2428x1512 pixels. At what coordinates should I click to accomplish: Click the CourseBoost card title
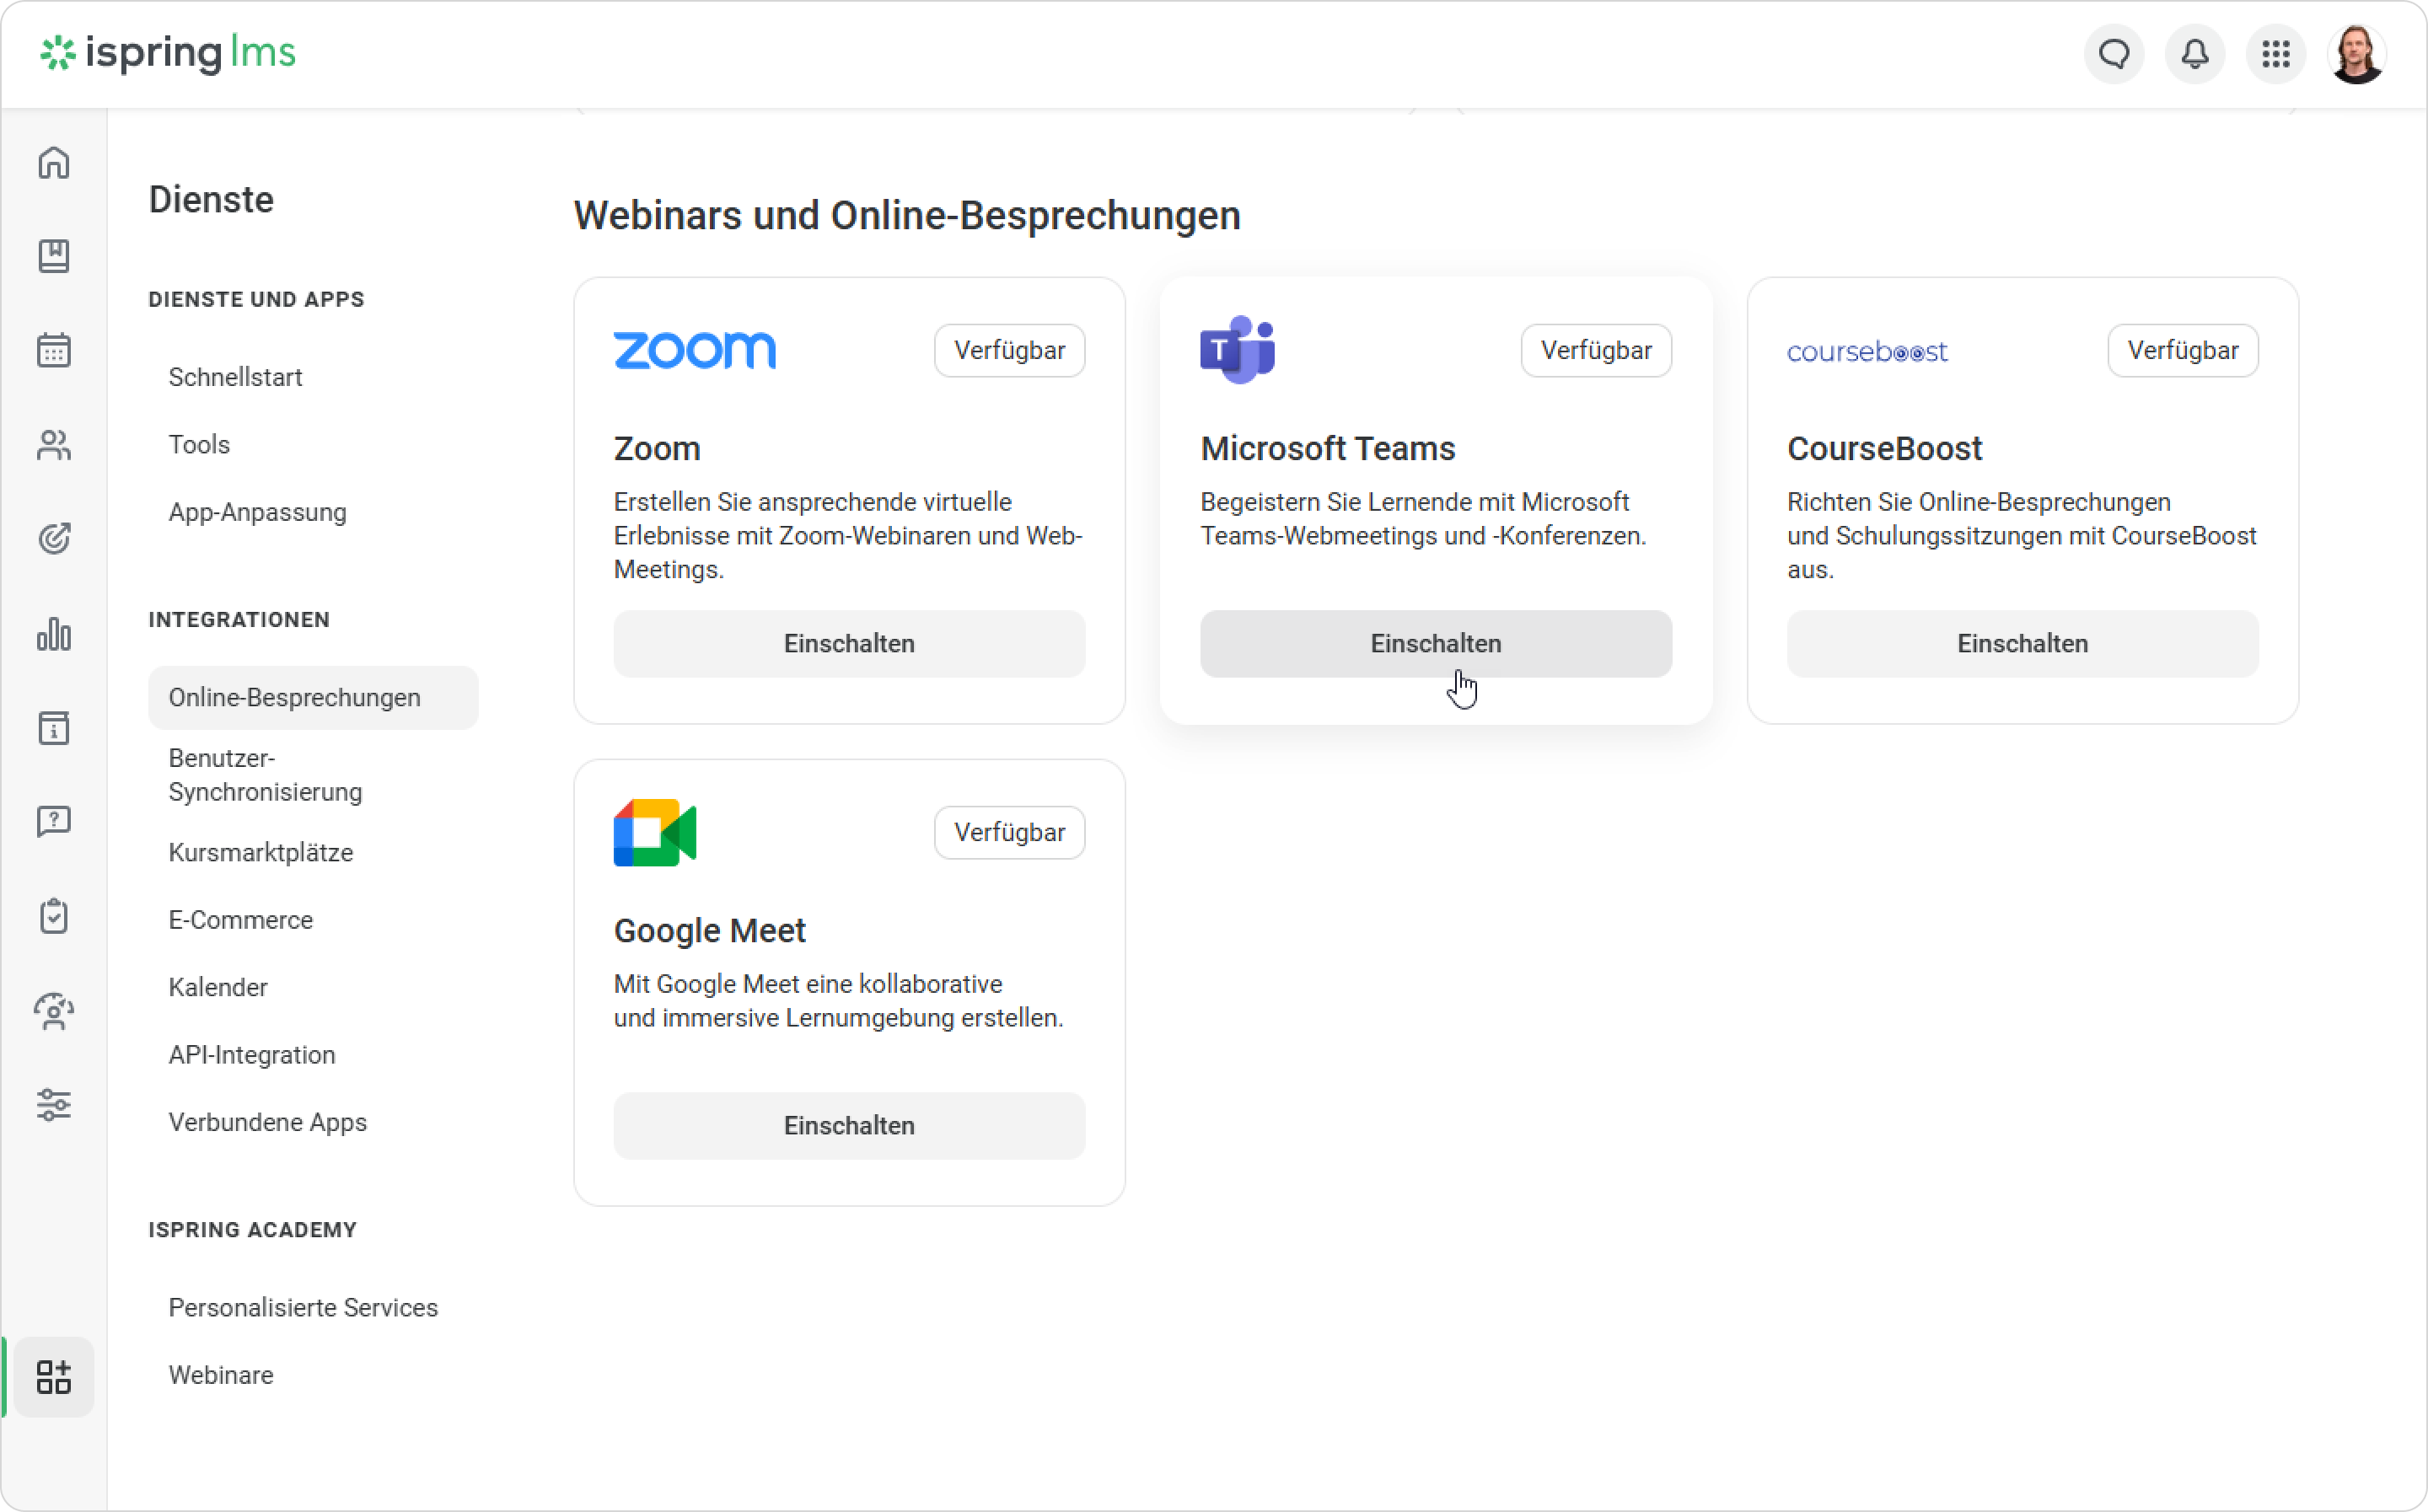pyautogui.click(x=1884, y=449)
